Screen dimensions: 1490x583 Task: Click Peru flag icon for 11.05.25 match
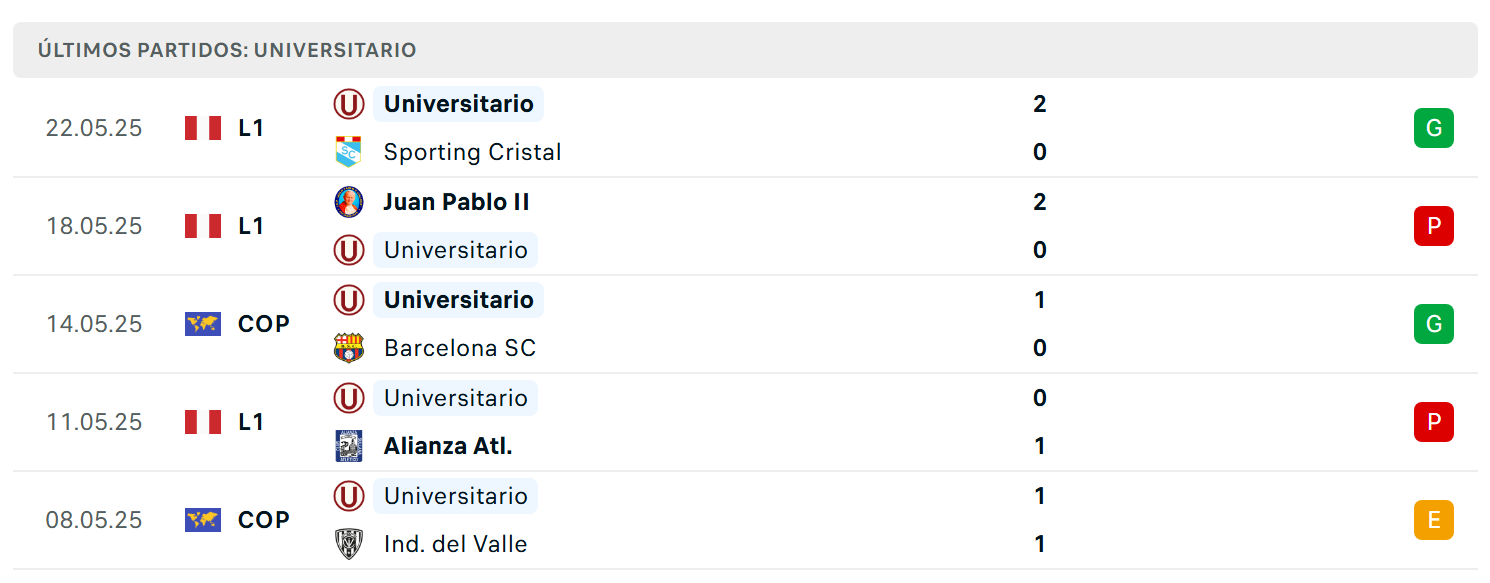[x=203, y=422]
